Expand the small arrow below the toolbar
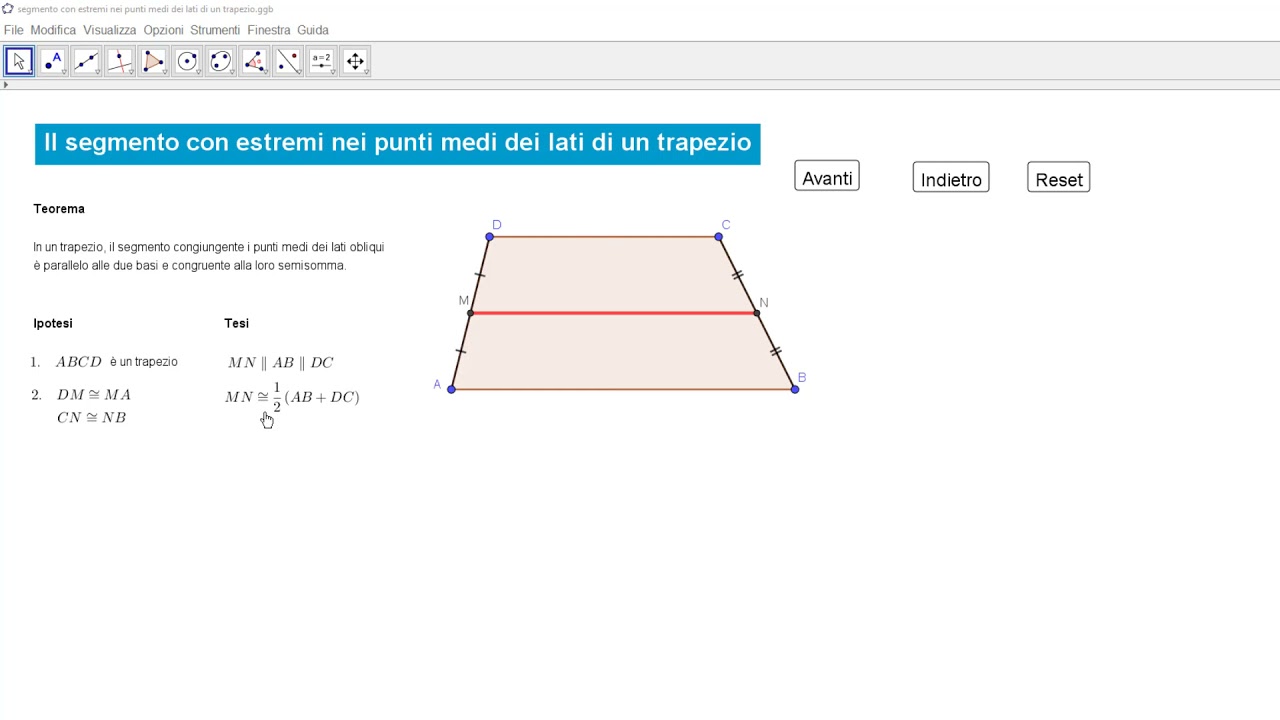The image size is (1280, 720). pyautogui.click(x=5, y=85)
